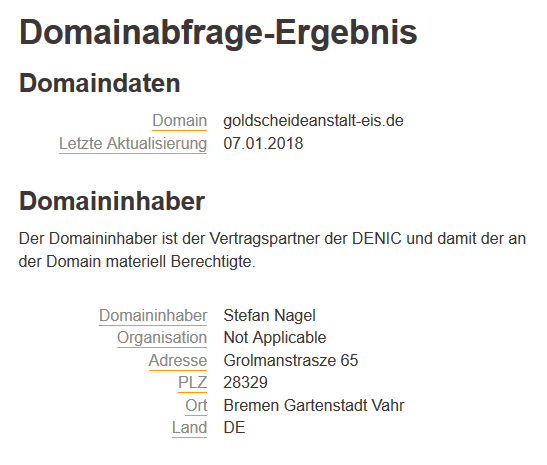The height and width of the screenshot is (465, 547).
Task: Click the Ort label link
Action: click(196, 405)
